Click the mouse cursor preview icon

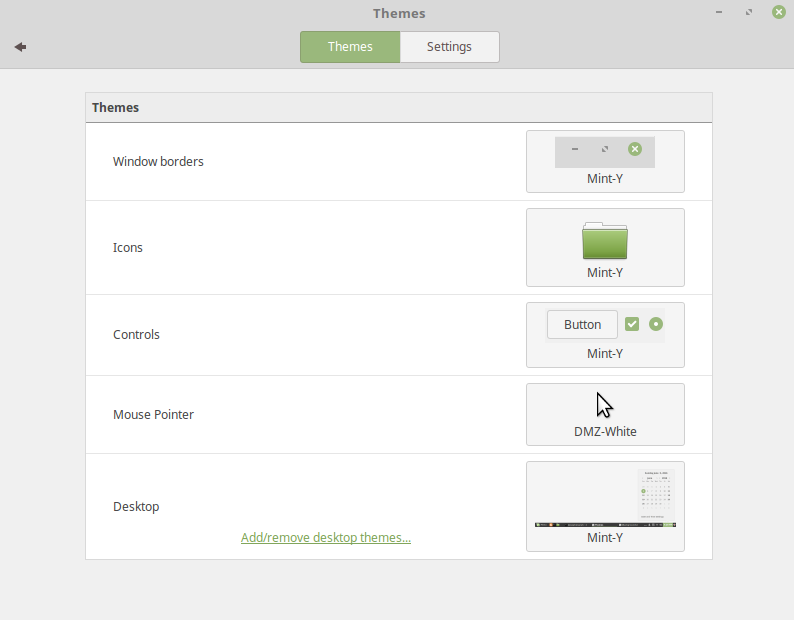(x=604, y=405)
